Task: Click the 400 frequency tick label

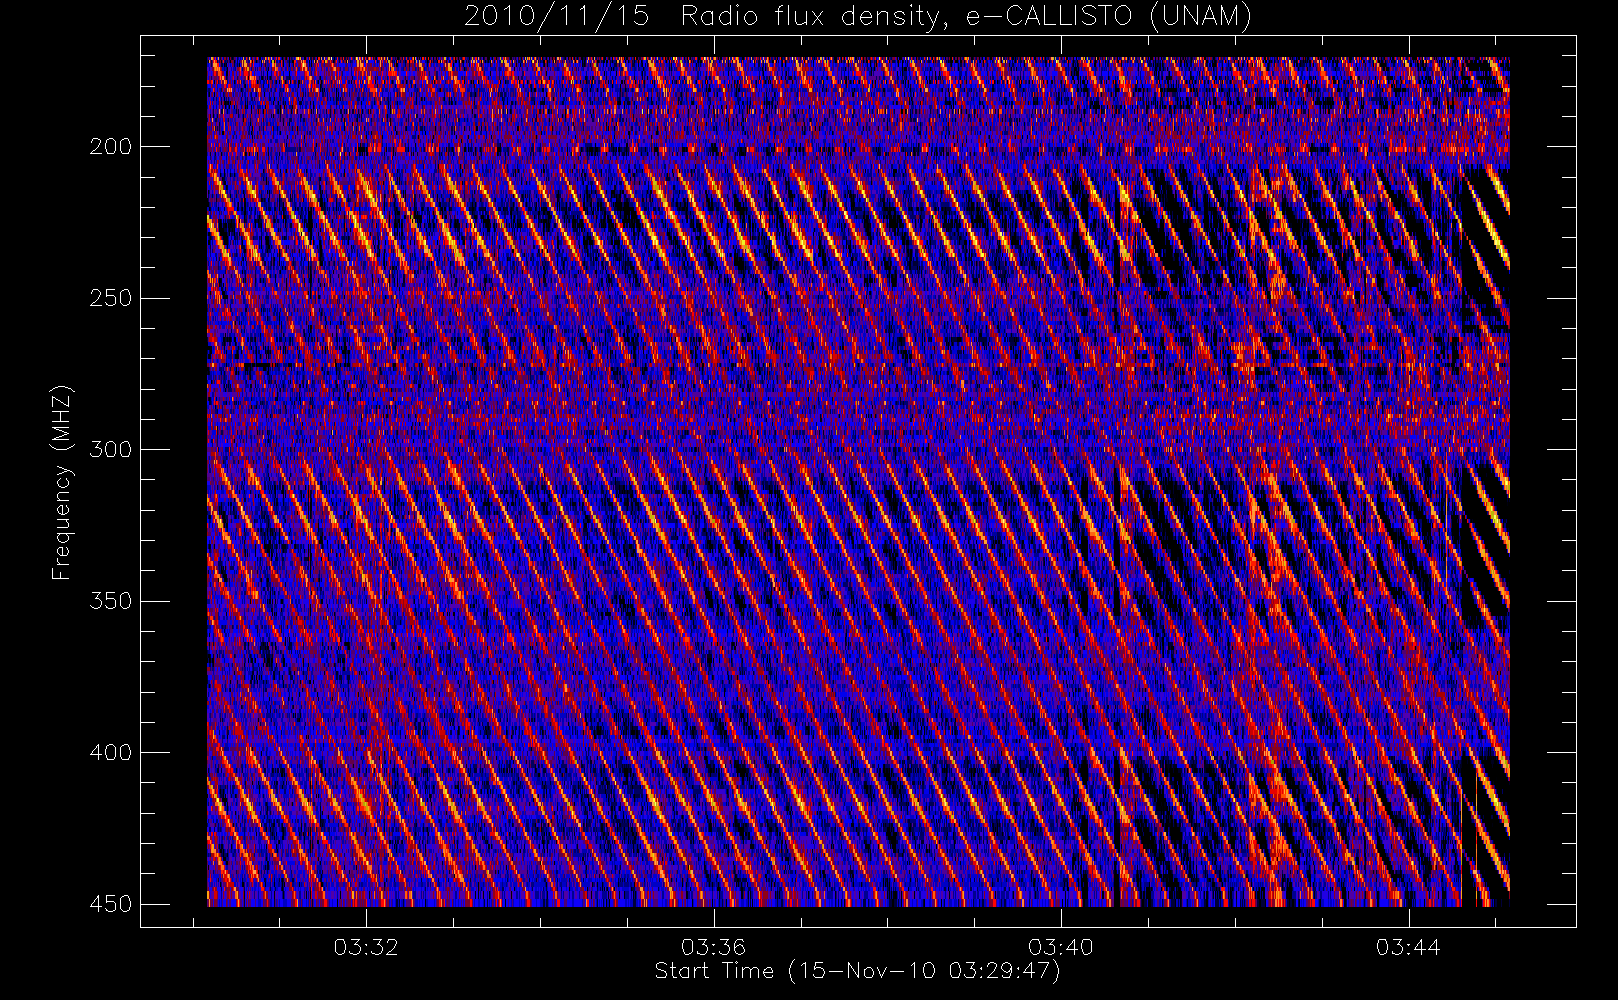Action: 110,752
